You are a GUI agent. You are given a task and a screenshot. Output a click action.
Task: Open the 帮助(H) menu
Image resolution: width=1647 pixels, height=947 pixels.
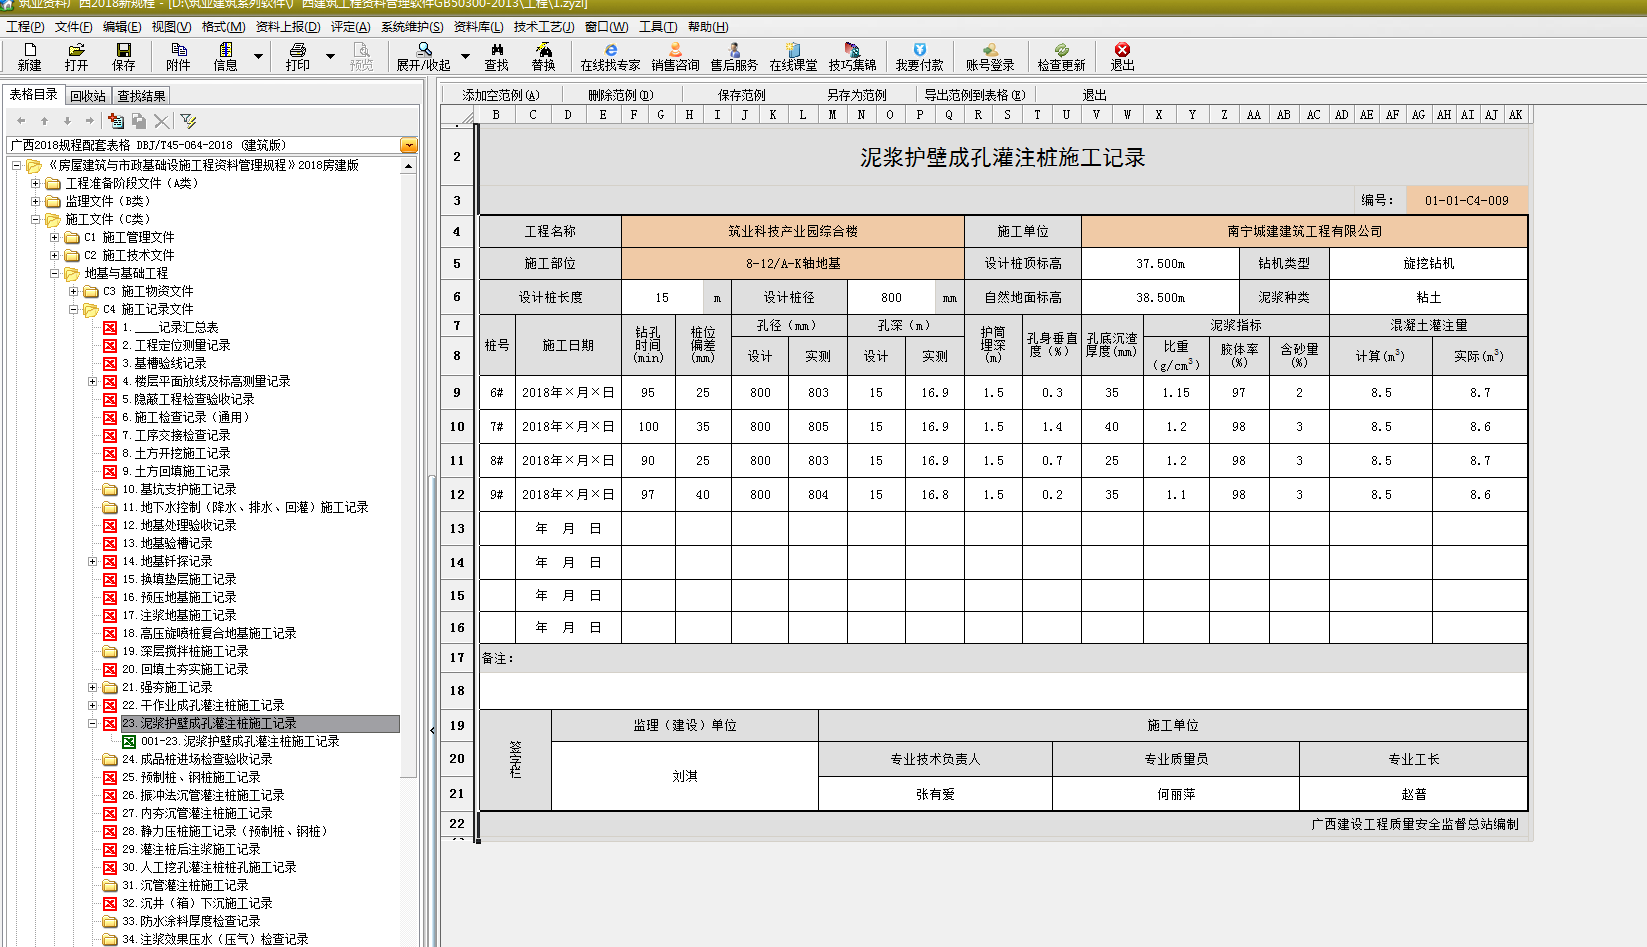click(x=708, y=27)
